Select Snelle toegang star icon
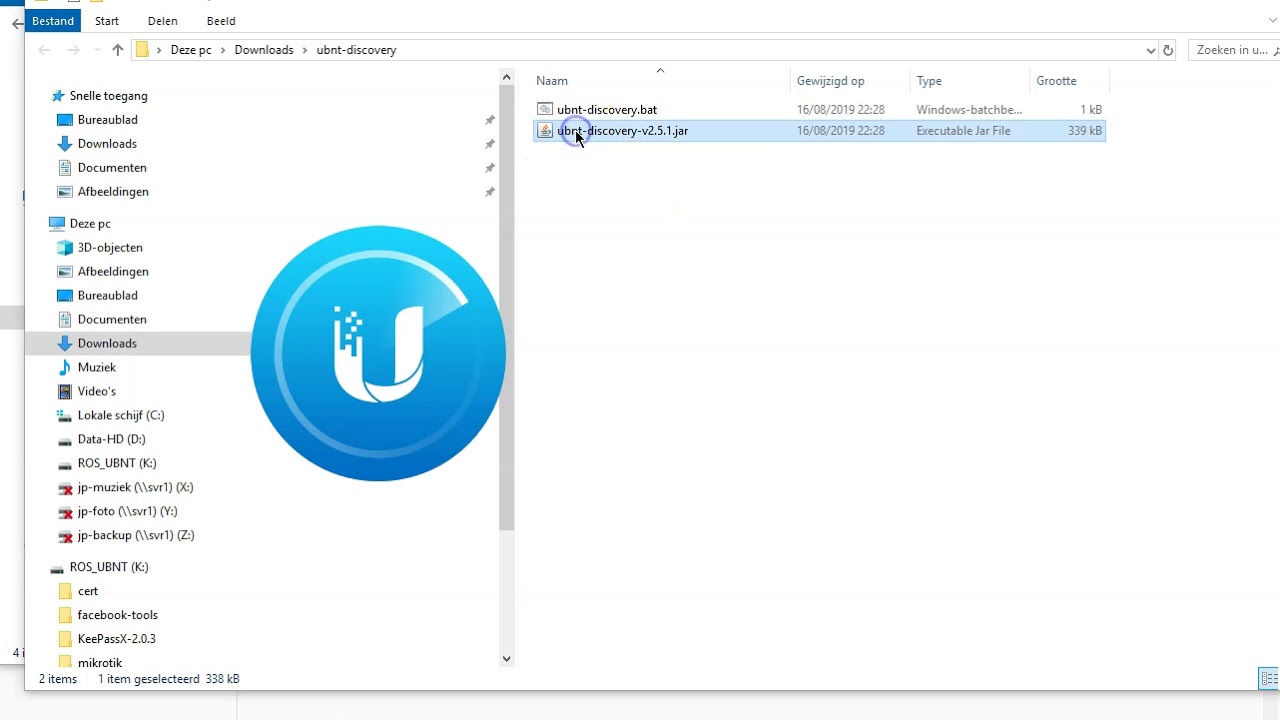 (x=58, y=96)
